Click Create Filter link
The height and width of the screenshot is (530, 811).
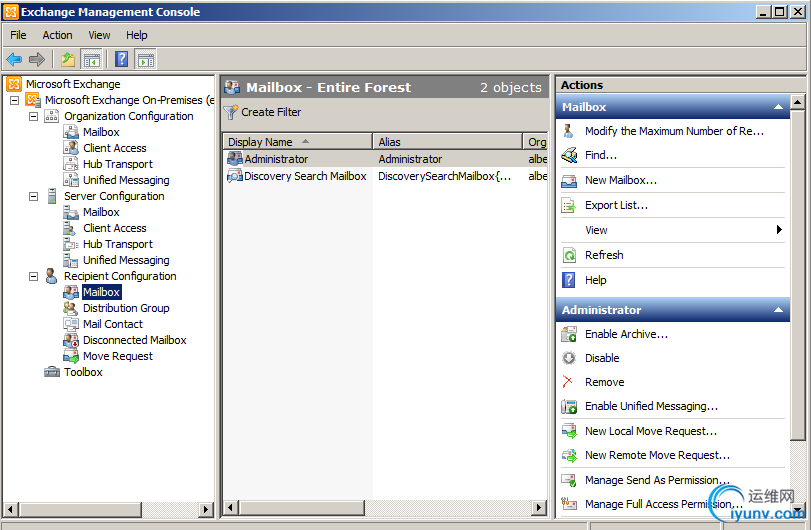[x=271, y=112]
